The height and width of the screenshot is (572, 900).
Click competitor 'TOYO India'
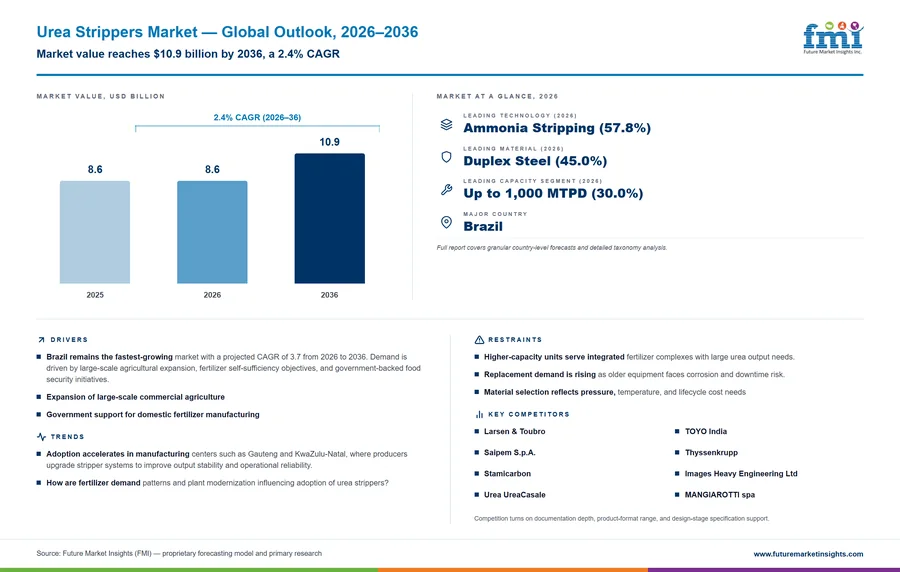point(705,431)
